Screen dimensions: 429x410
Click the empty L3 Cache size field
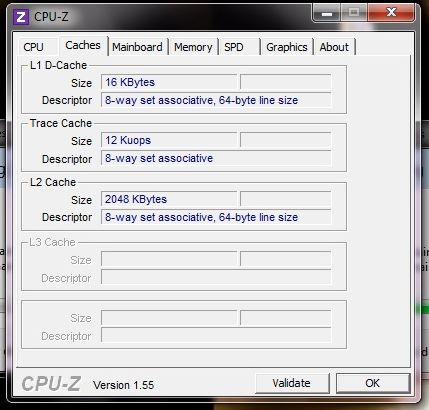click(169, 259)
